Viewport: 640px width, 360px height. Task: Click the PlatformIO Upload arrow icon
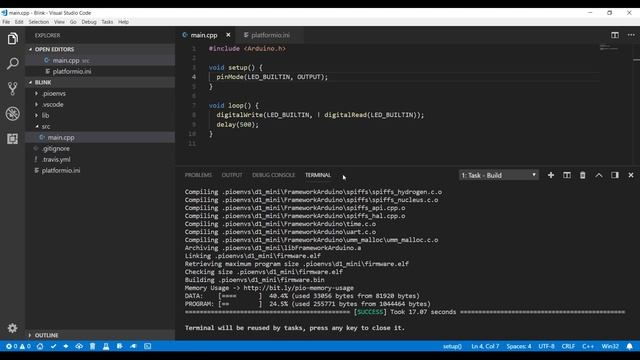(66, 346)
